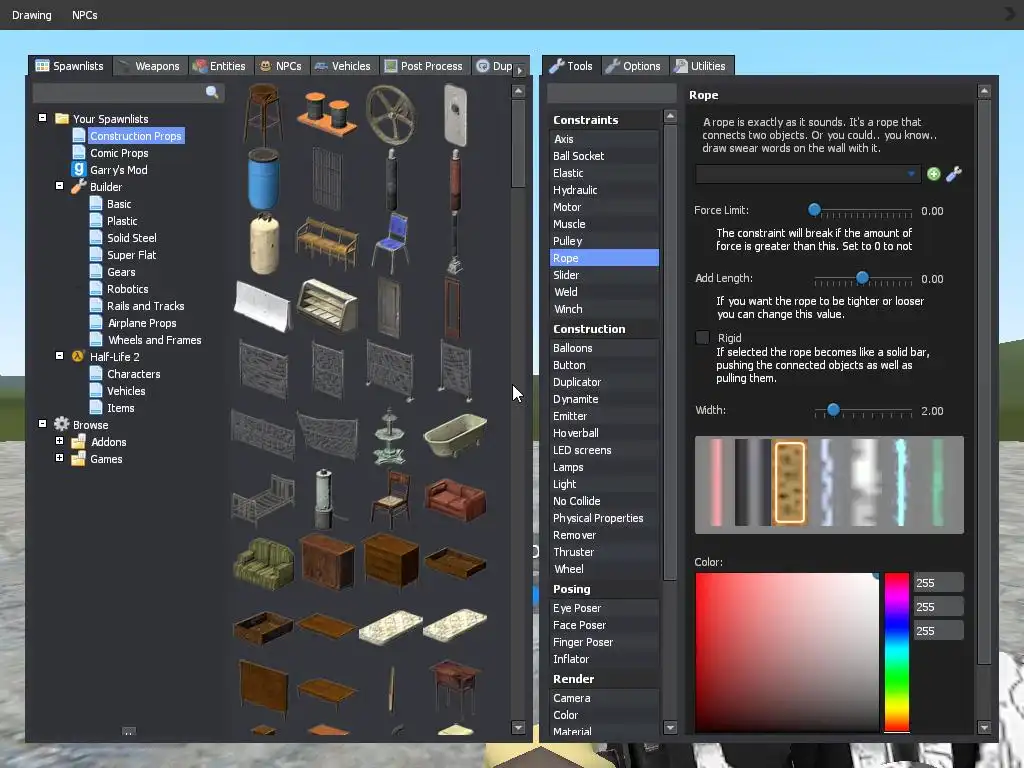Choose the Remover tool
1024x768 pixels.
pos(604,535)
